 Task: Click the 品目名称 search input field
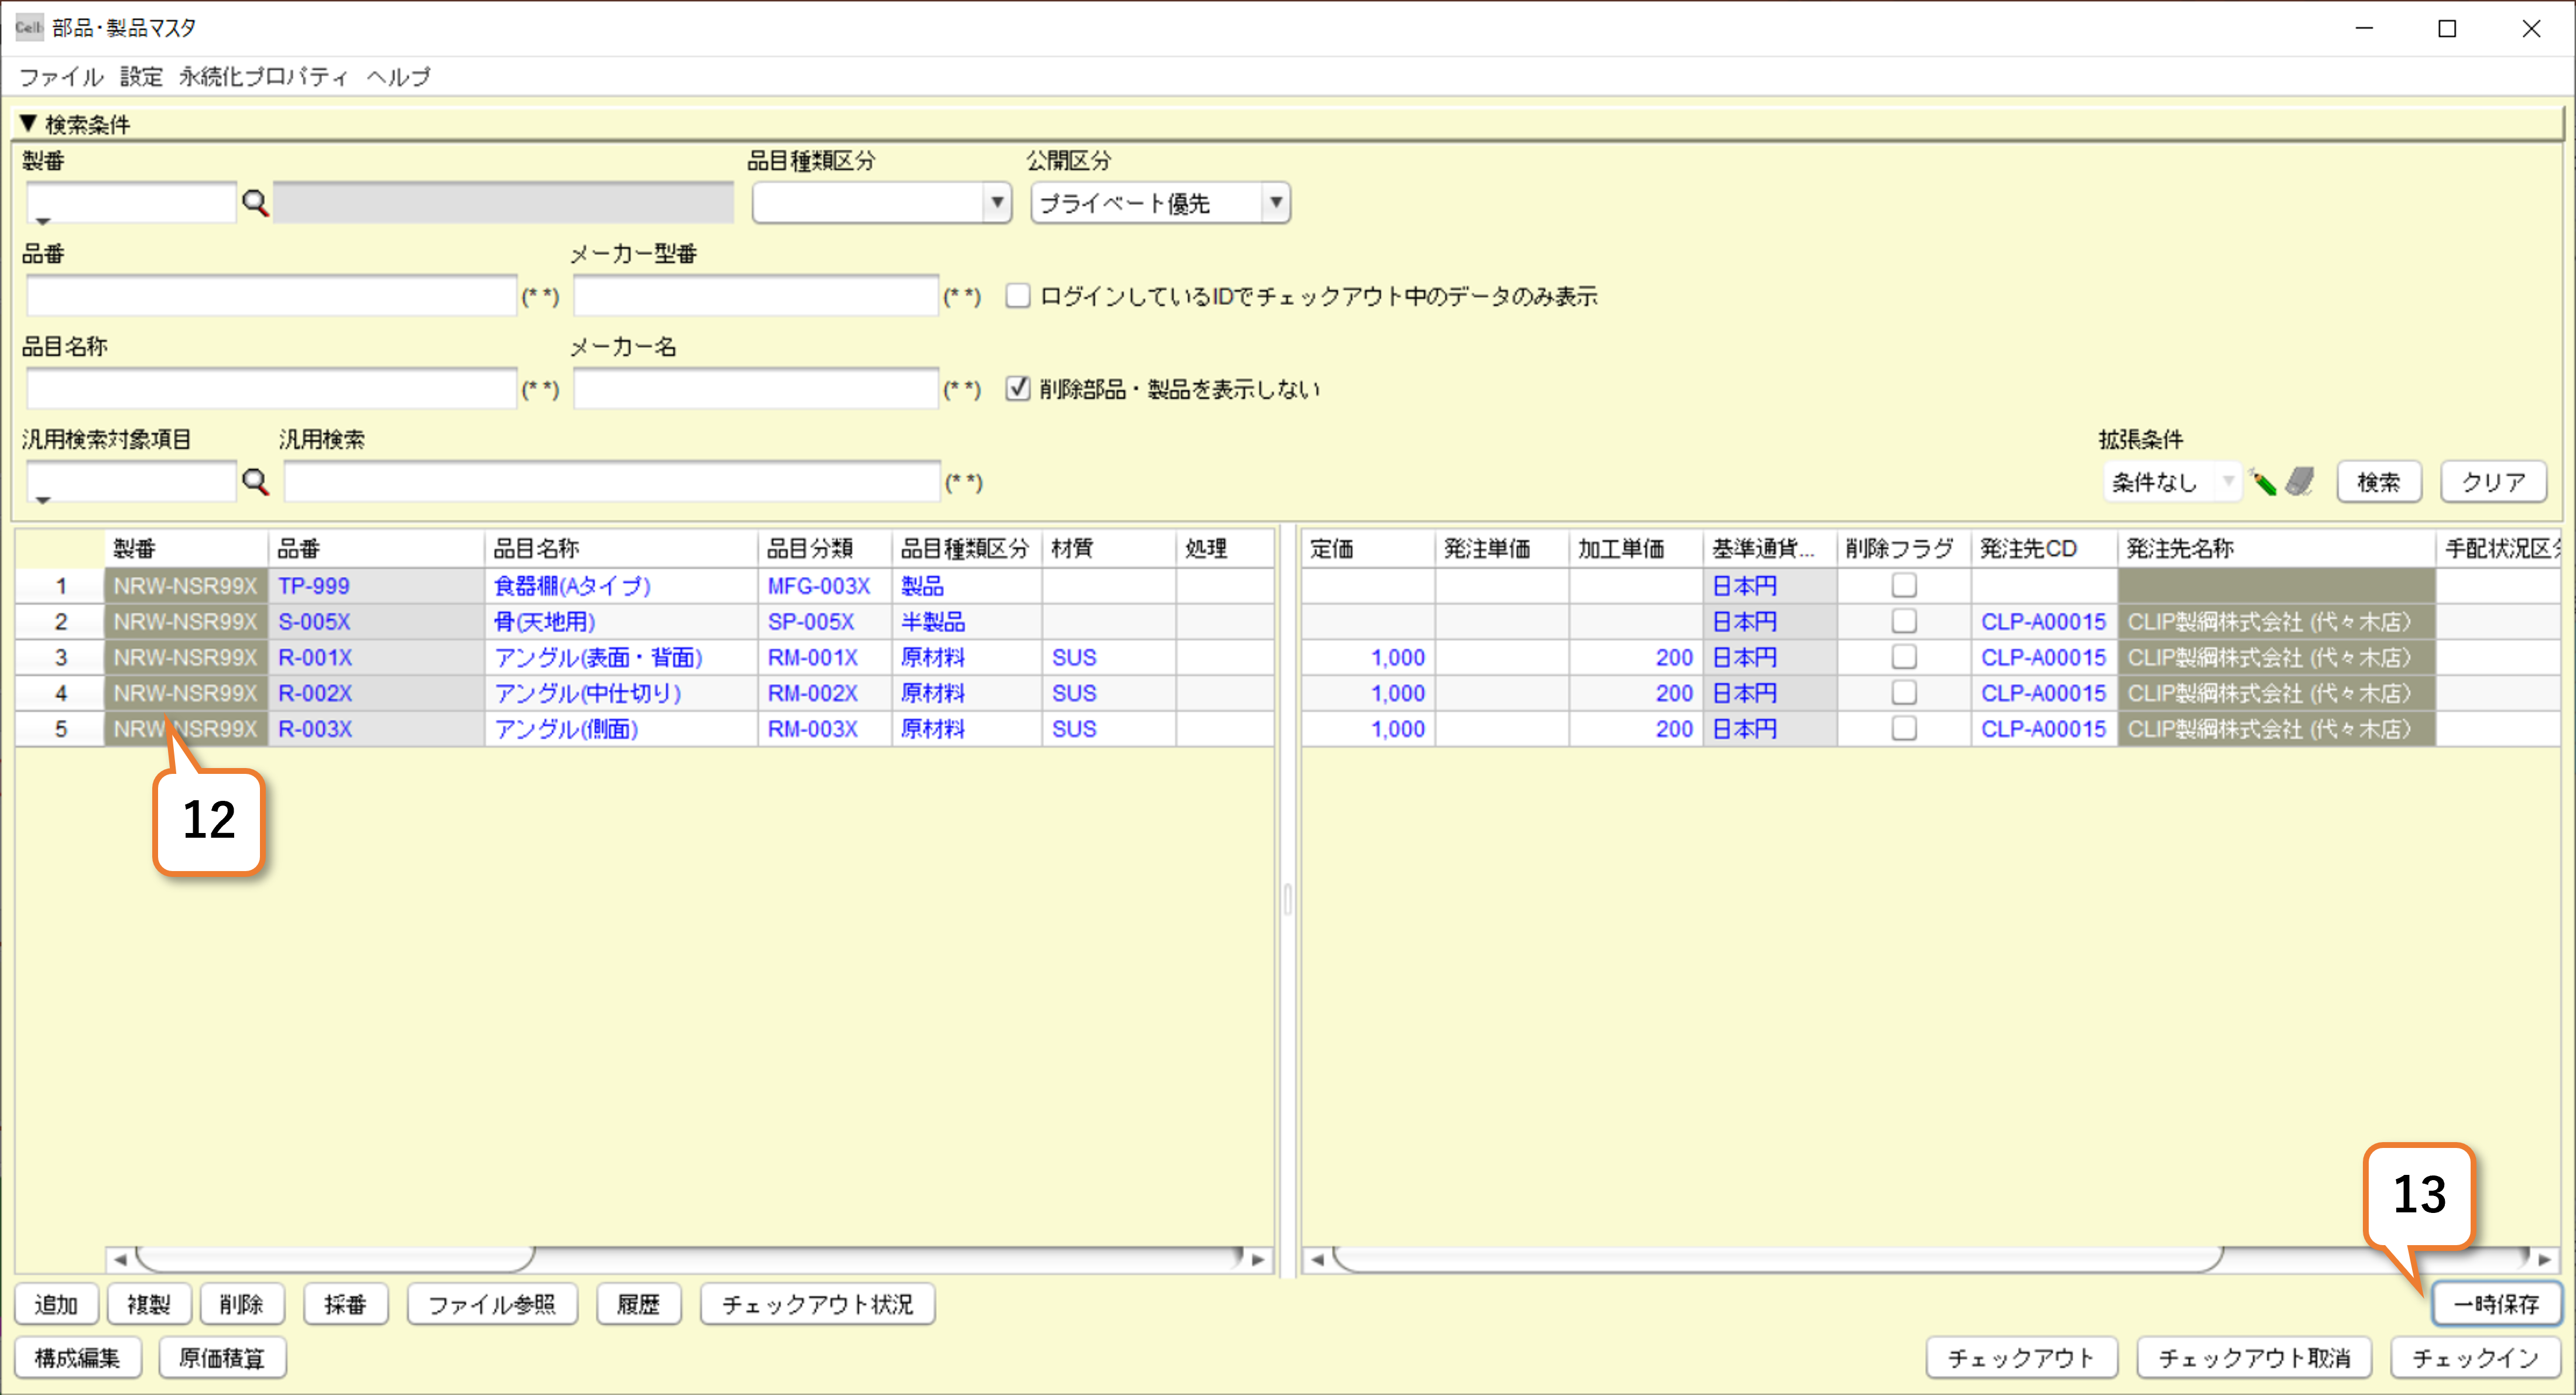(x=271, y=389)
